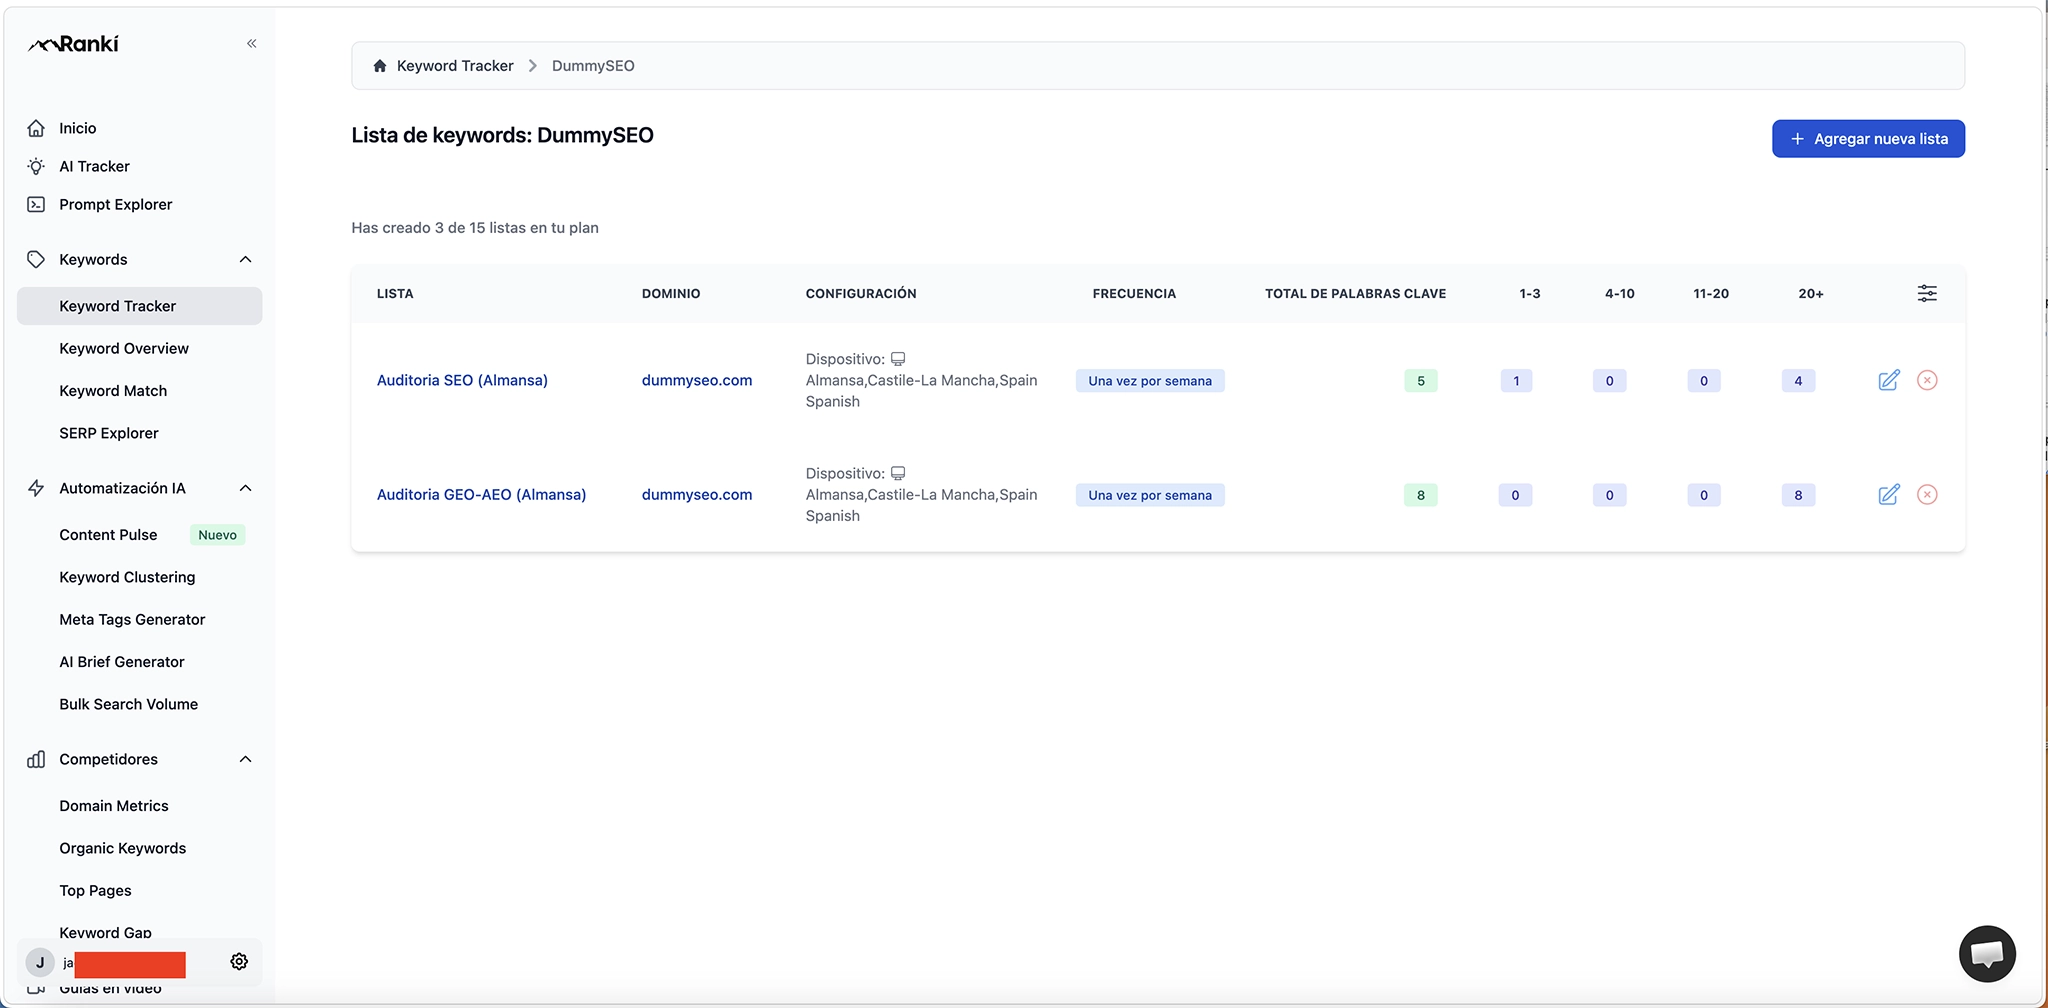Collapse the Competidores section chevron
Image resolution: width=2048 pixels, height=1008 pixels.
[245, 759]
